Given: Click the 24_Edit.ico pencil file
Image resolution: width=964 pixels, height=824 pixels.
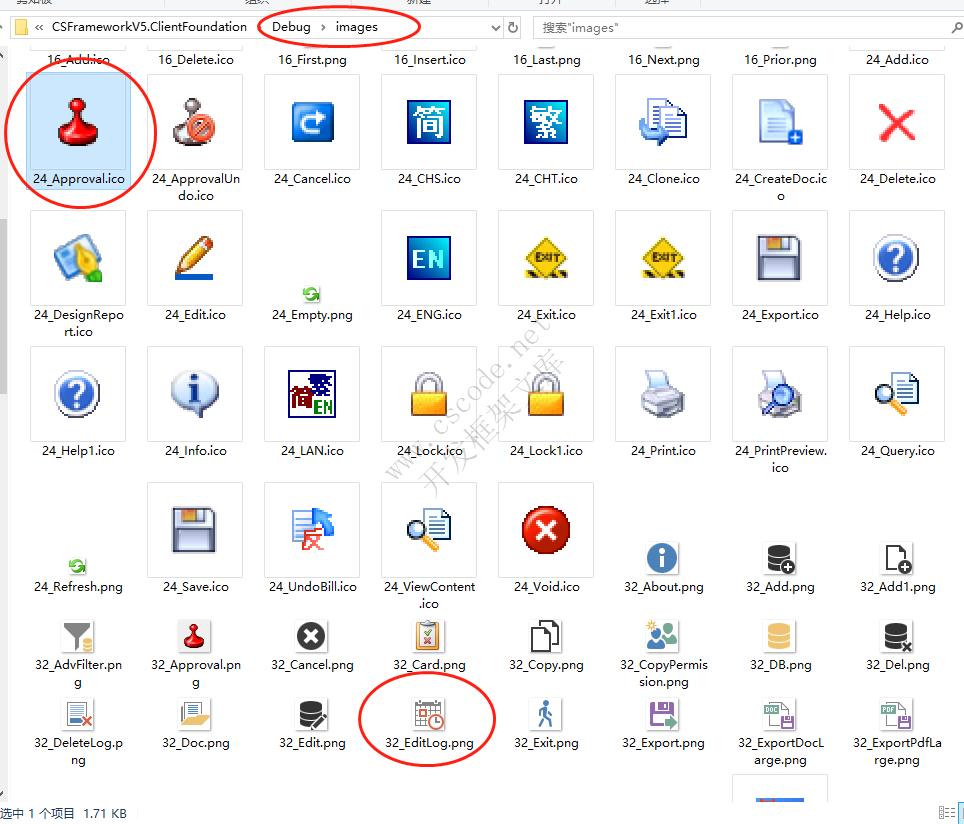Looking at the screenshot, I should pos(195,260).
